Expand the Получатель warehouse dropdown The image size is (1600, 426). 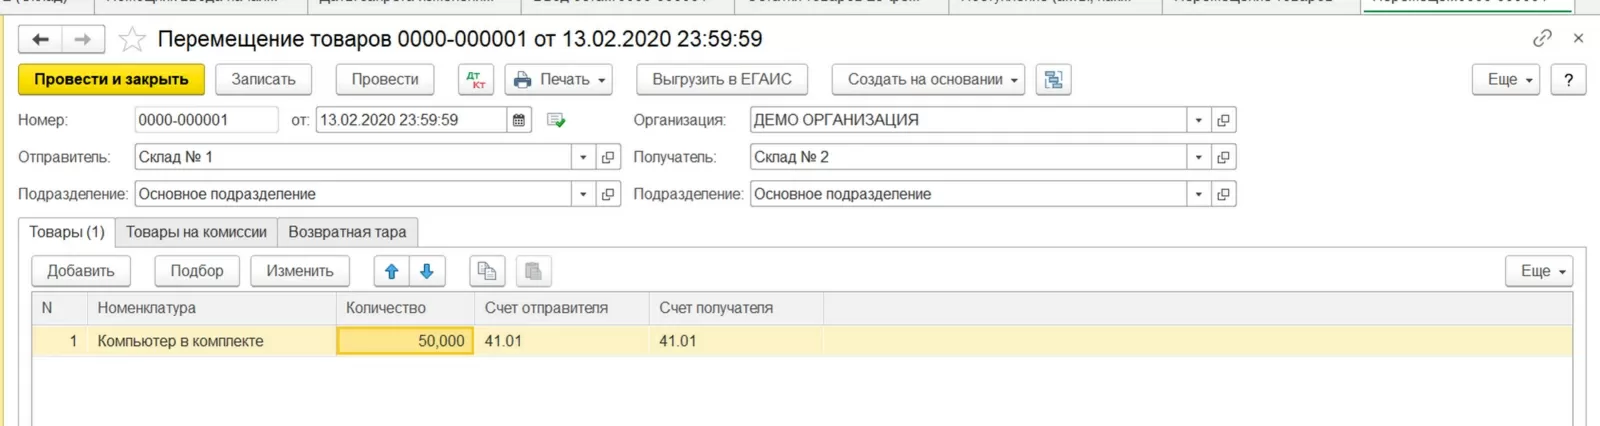[1198, 157]
